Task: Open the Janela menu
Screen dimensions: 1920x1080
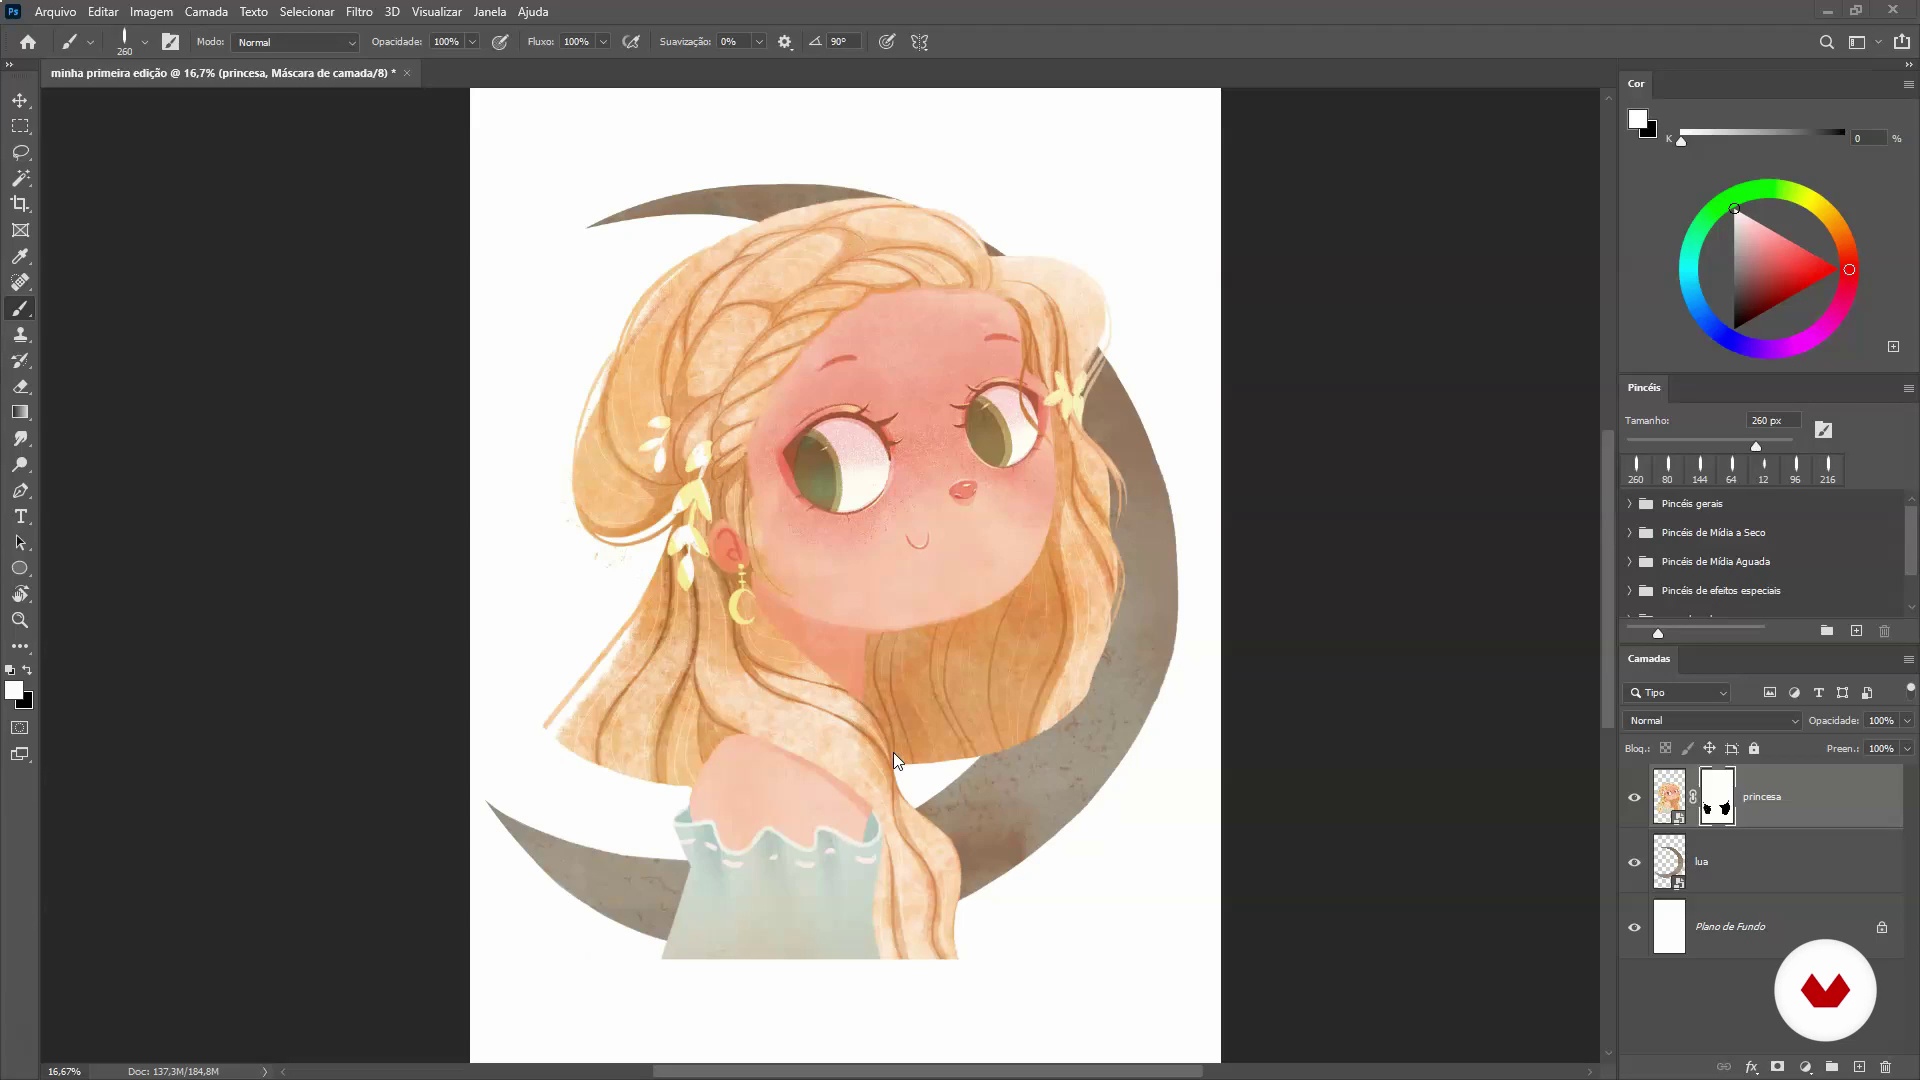Action: pyautogui.click(x=490, y=12)
